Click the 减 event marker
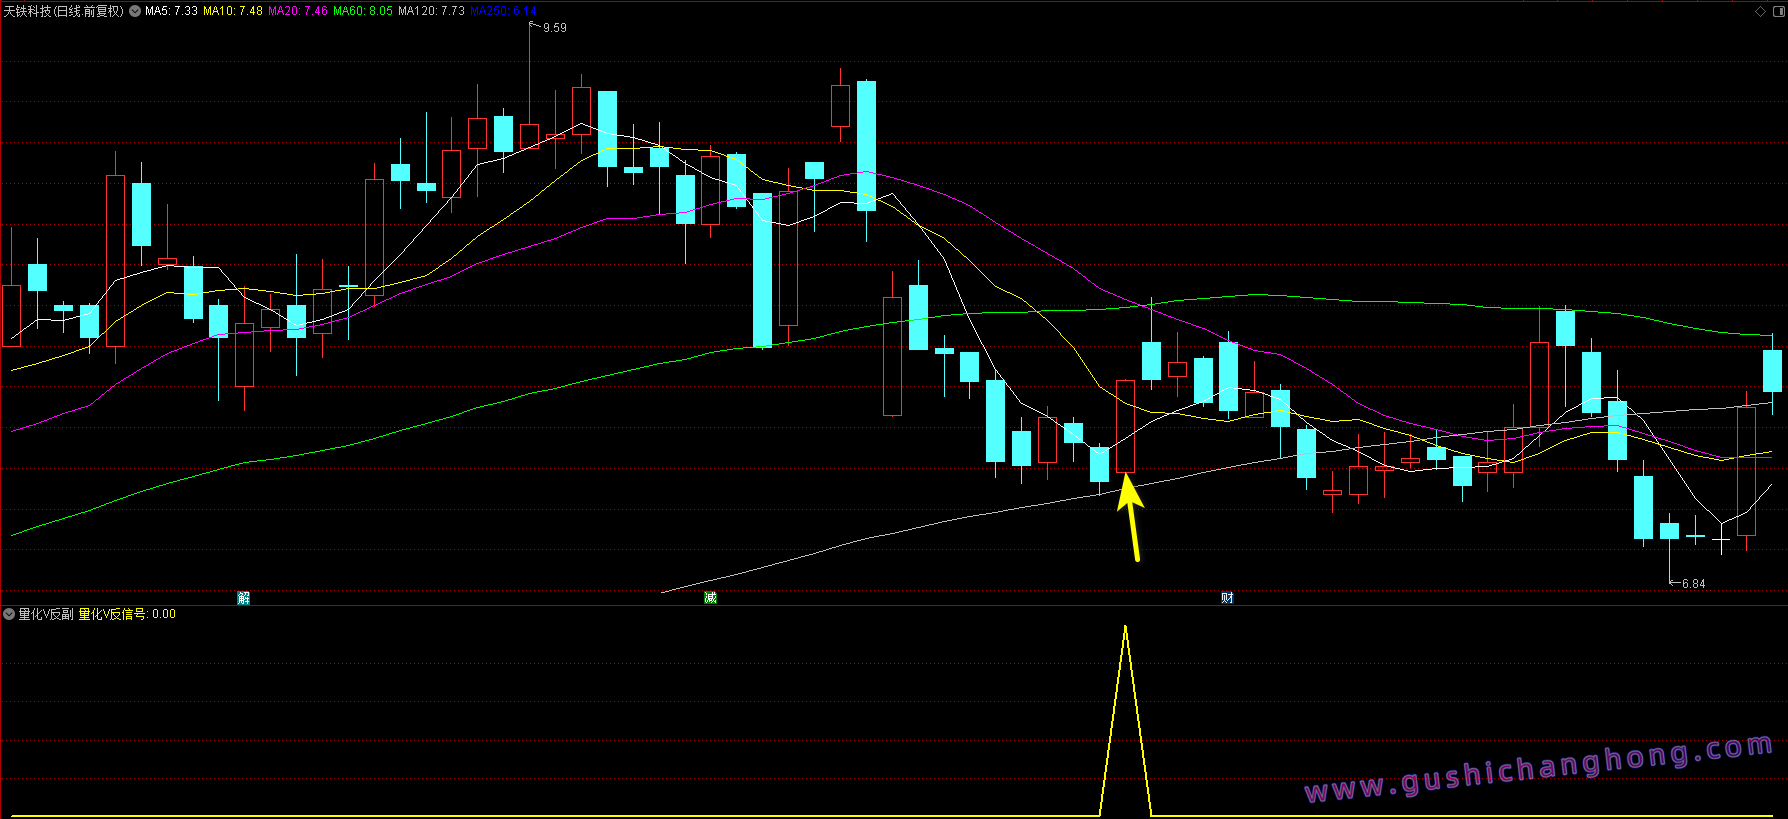 click(710, 598)
